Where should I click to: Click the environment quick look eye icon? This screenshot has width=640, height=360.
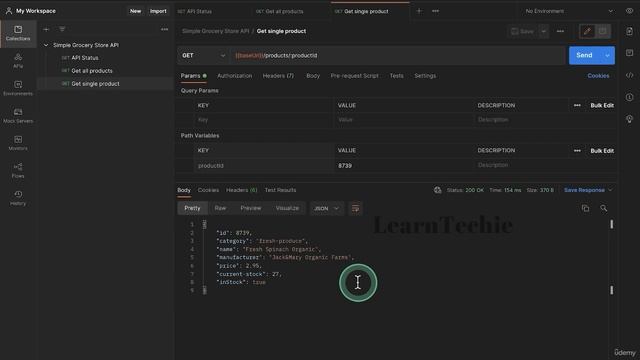[x=629, y=11]
